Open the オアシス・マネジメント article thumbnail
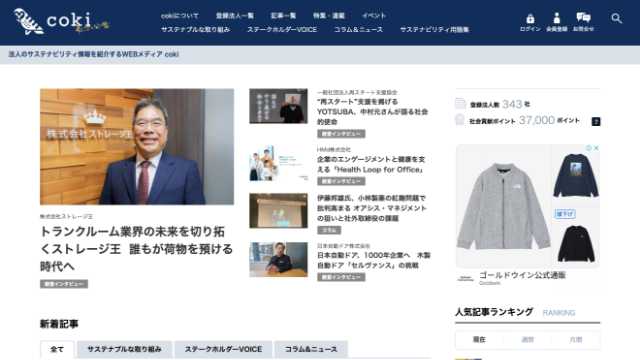 tap(278, 211)
